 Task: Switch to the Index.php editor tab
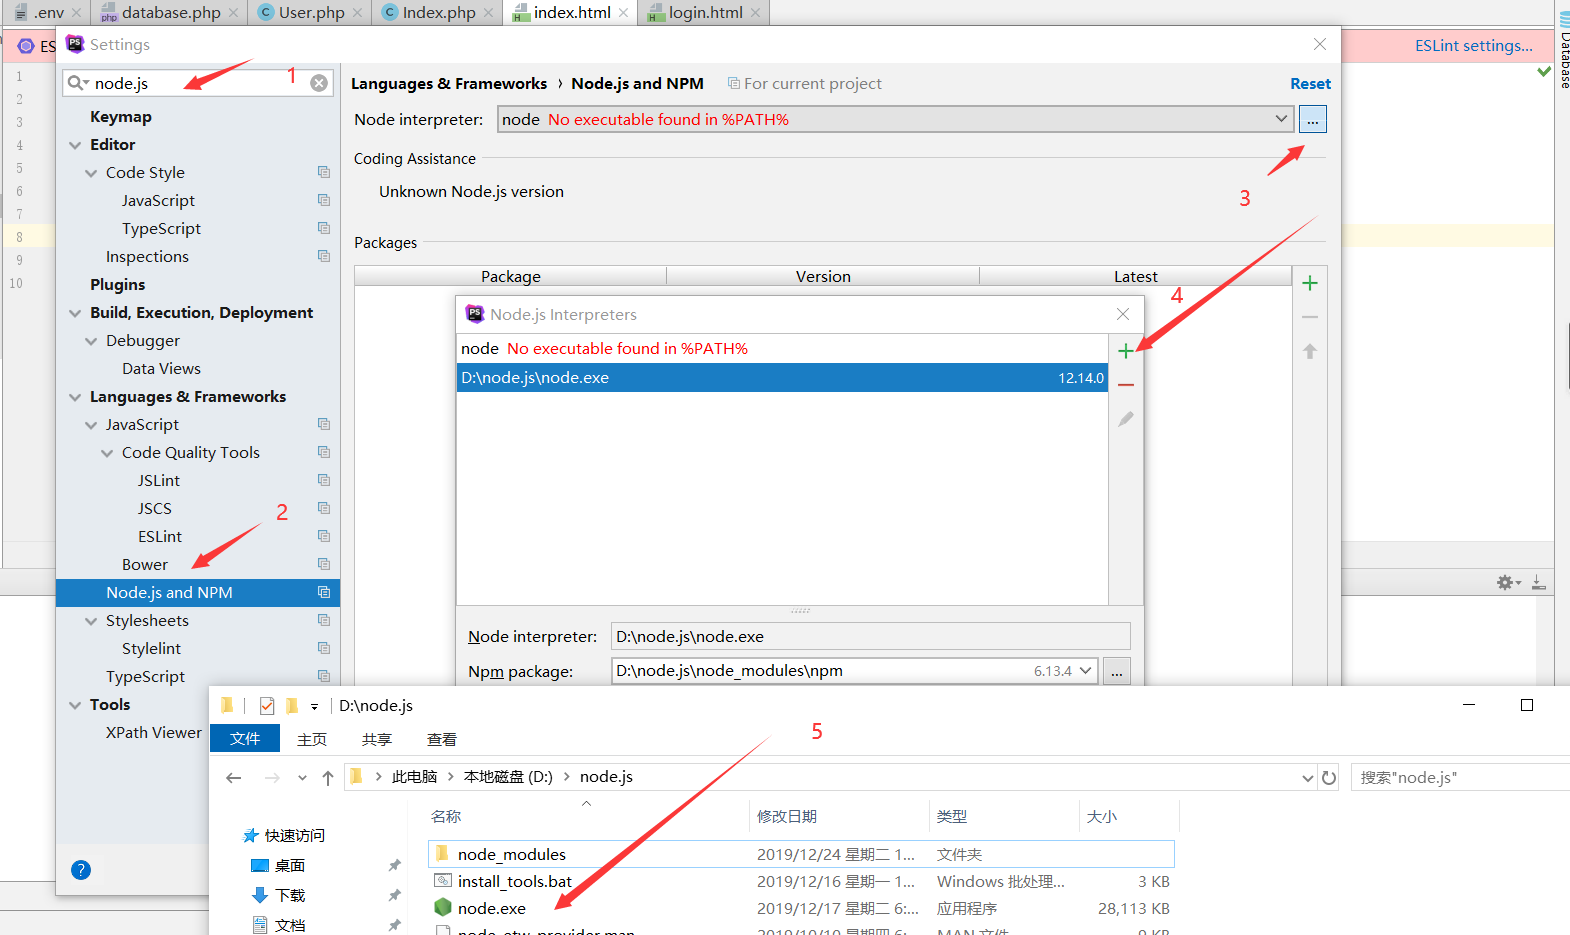438,13
